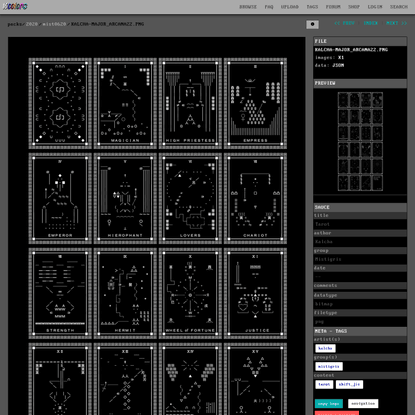Click the MAGICIAN tarot card
415x415 pixels.
(125, 103)
